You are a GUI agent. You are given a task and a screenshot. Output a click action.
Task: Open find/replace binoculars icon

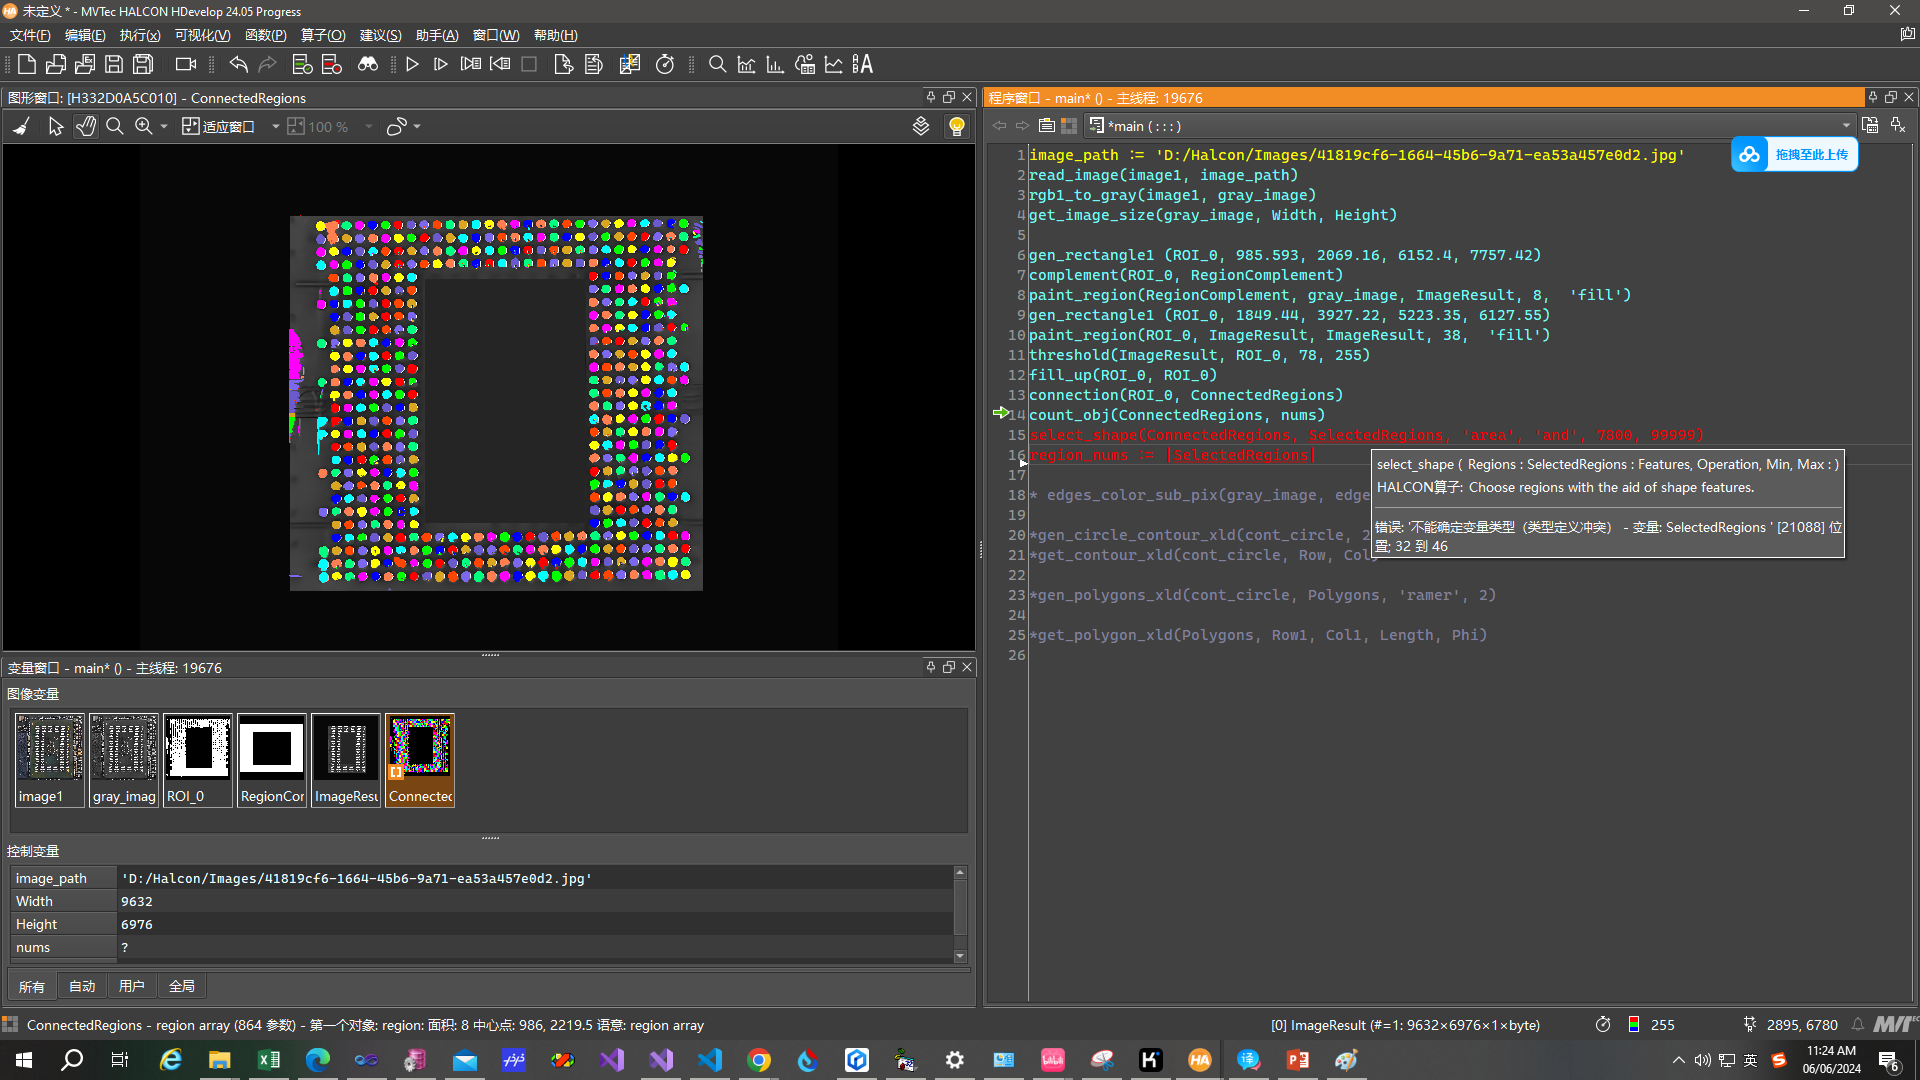368,65
